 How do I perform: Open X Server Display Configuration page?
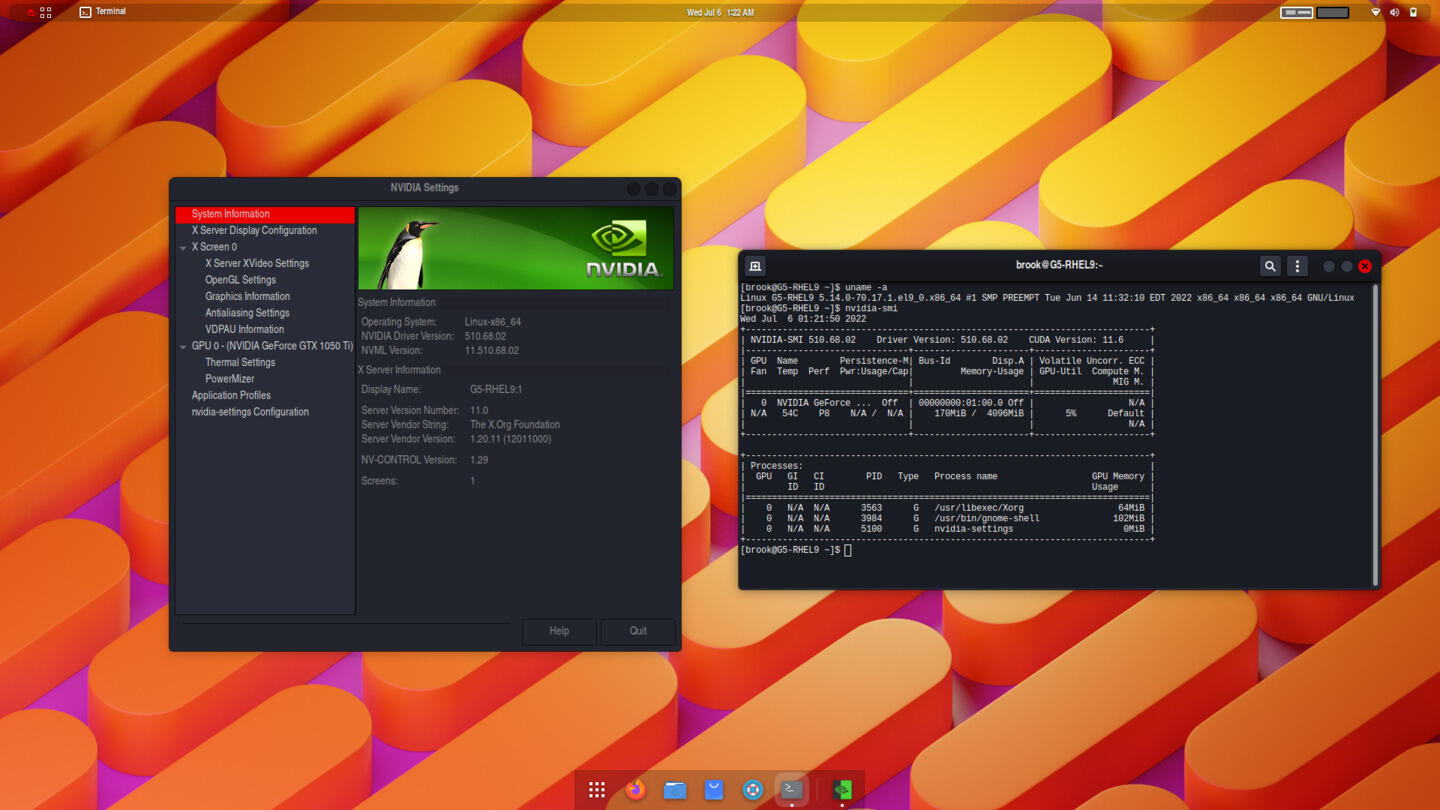point(254,230)
